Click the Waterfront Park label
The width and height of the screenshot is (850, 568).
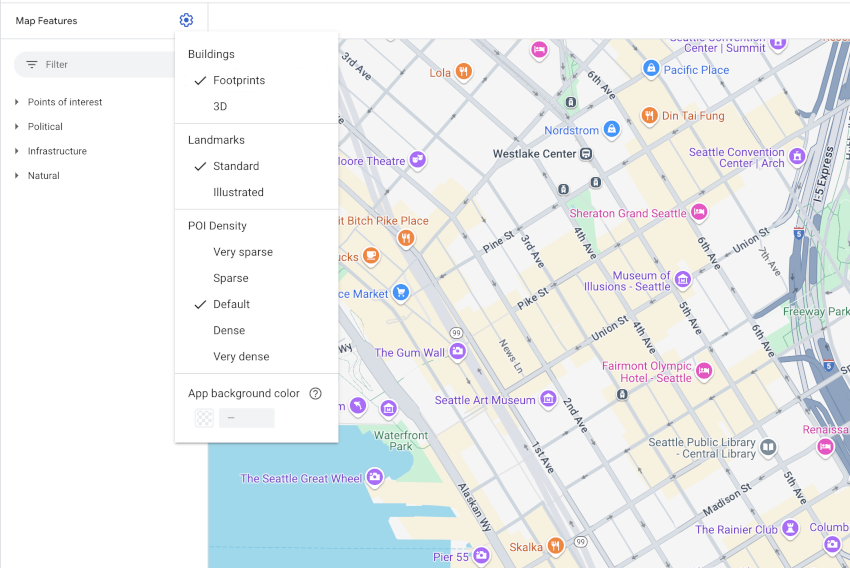(x=401, y=441)
